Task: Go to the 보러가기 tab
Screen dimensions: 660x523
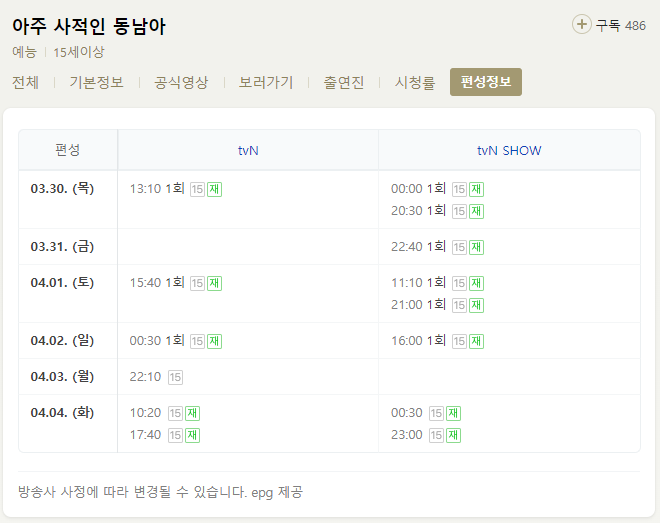Action: click(x=266, y=82)
